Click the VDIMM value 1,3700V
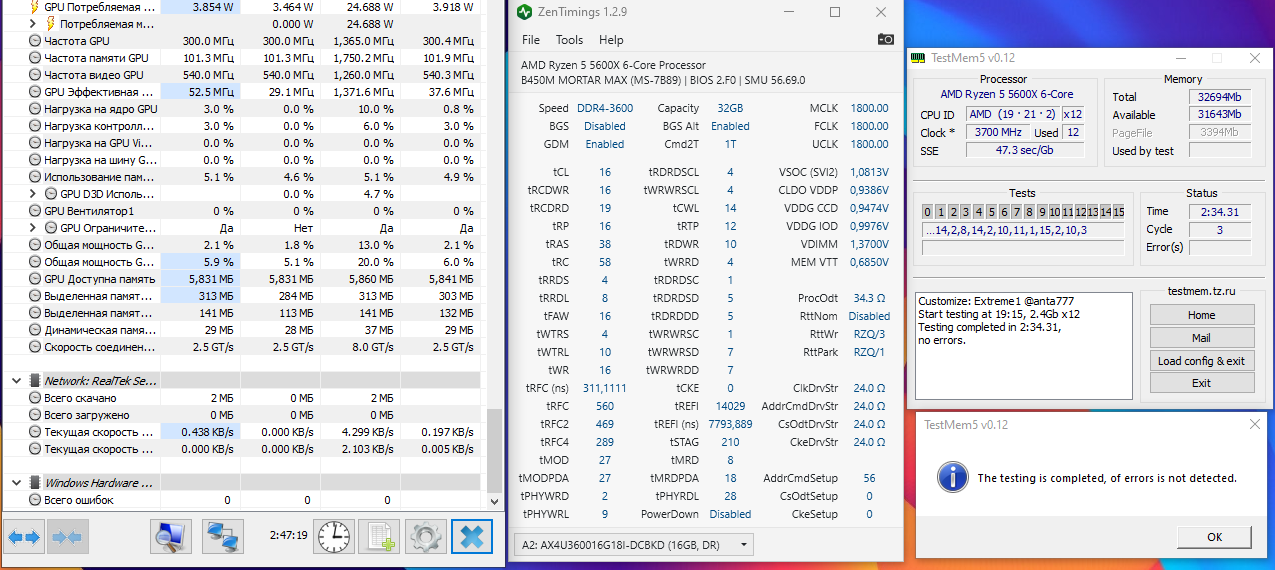 (868, 244)
